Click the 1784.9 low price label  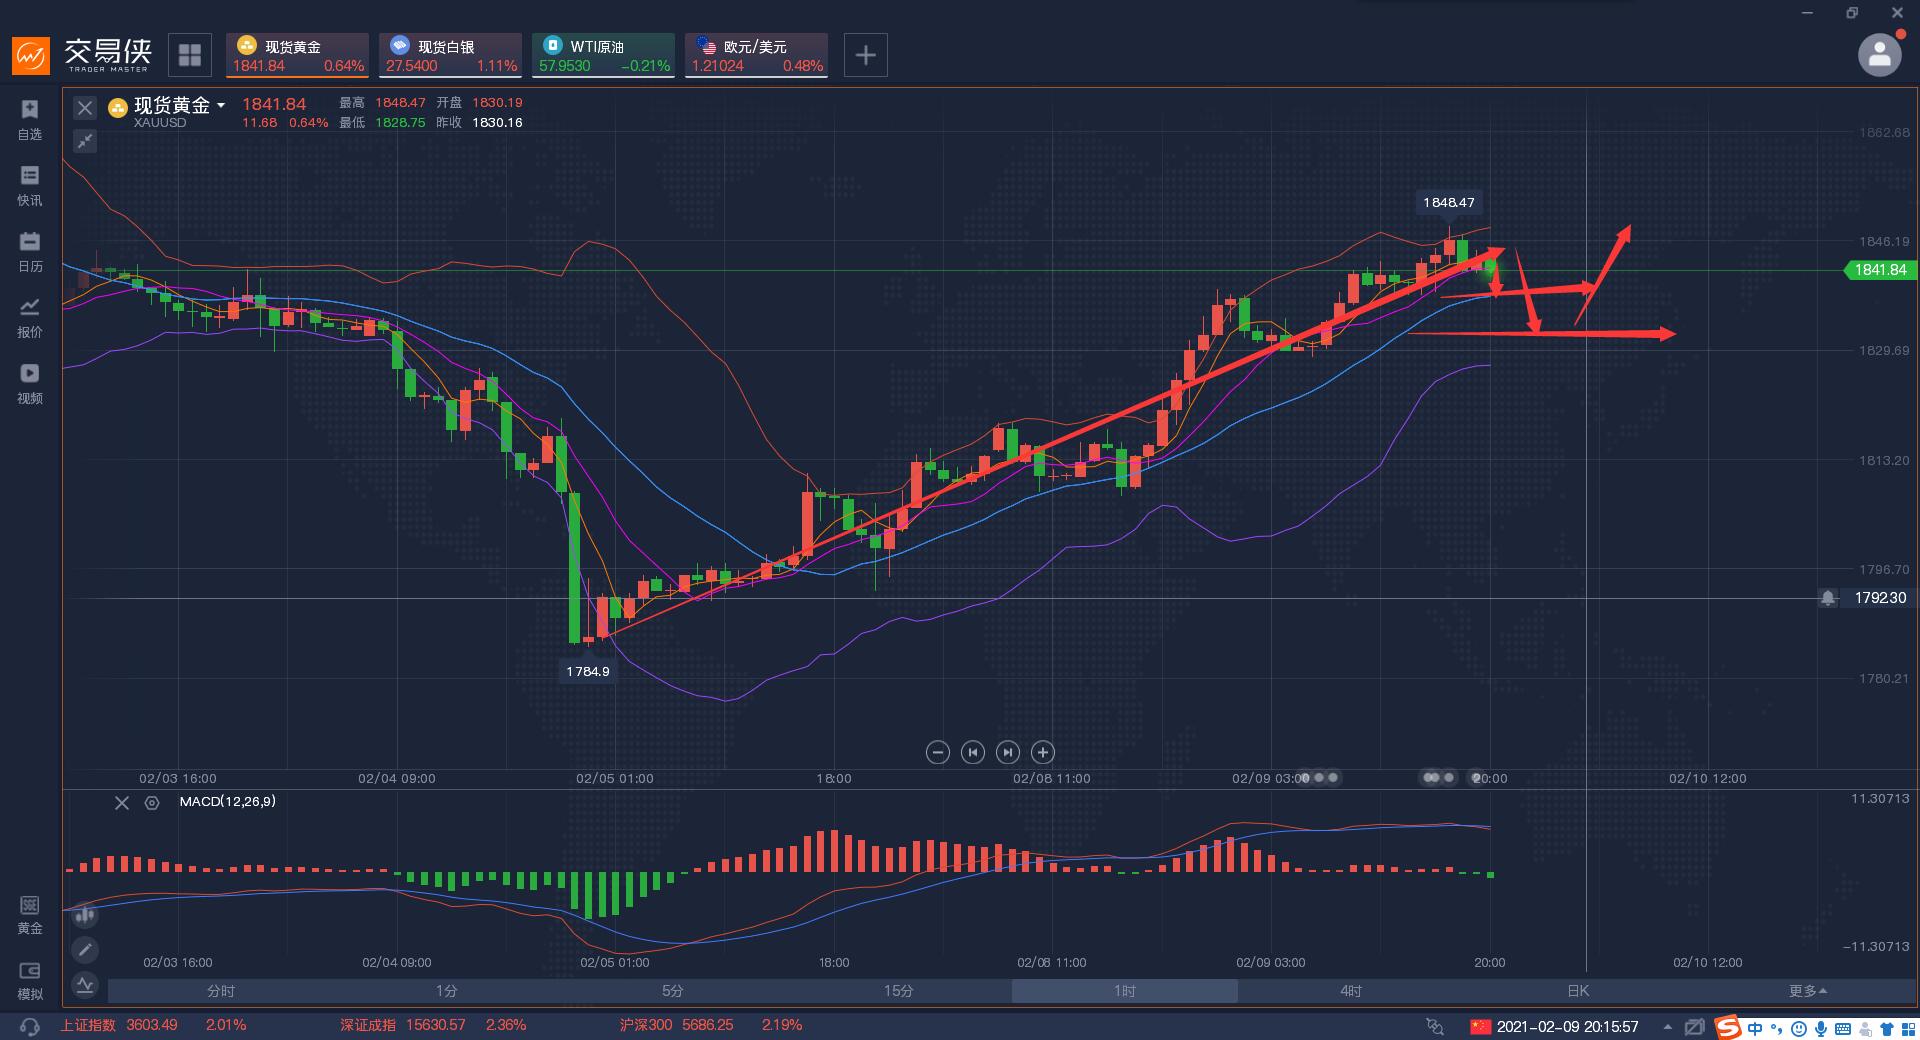(x=587, y=671)
